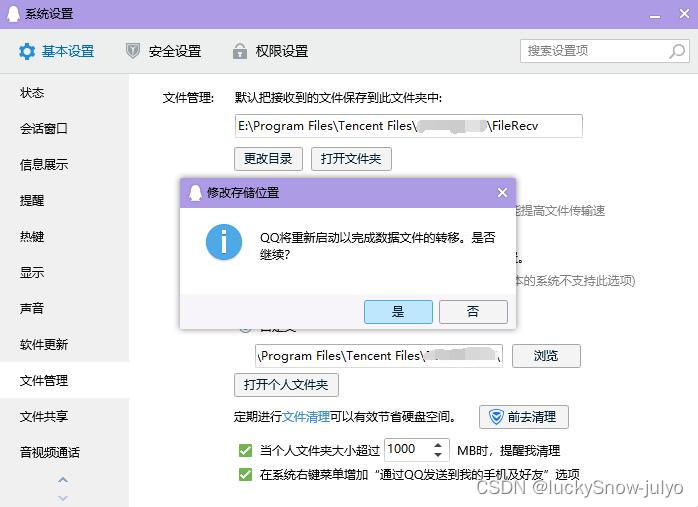Image resolution: width=698 pixels, height=507 pixels.
Task: Click the 搜索设置项 search field
Action: click(605, 51)
